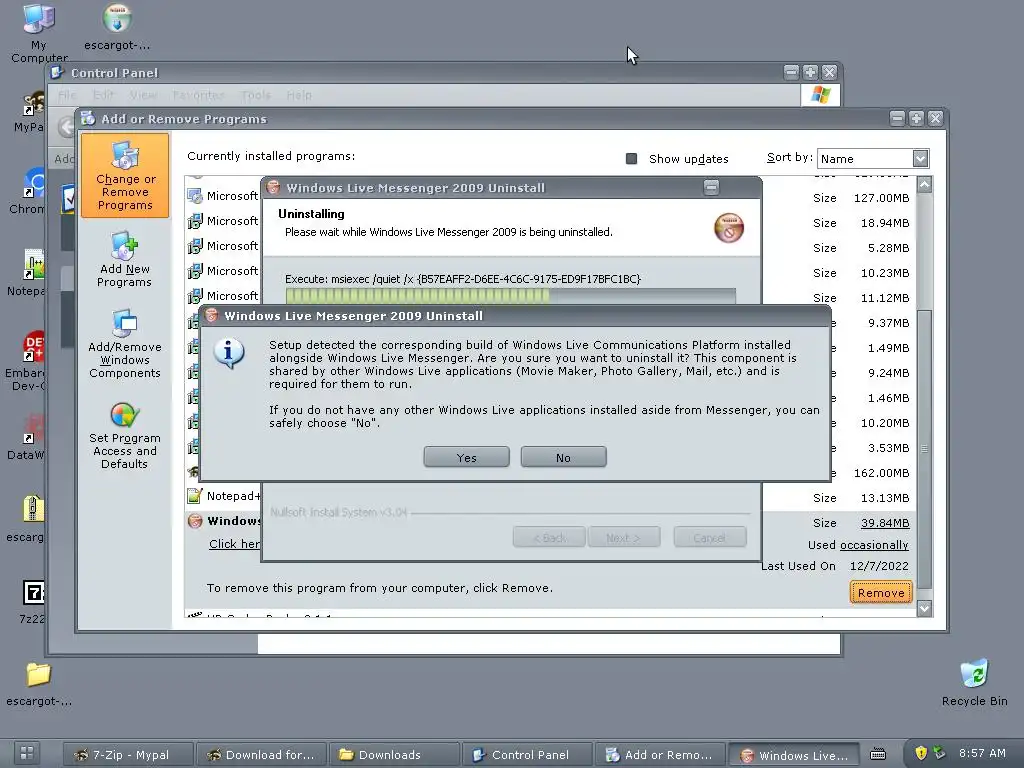Click Yes in the uninstall confirmation dialog
The image size is (1024, 768).
[x=466, y=458]
